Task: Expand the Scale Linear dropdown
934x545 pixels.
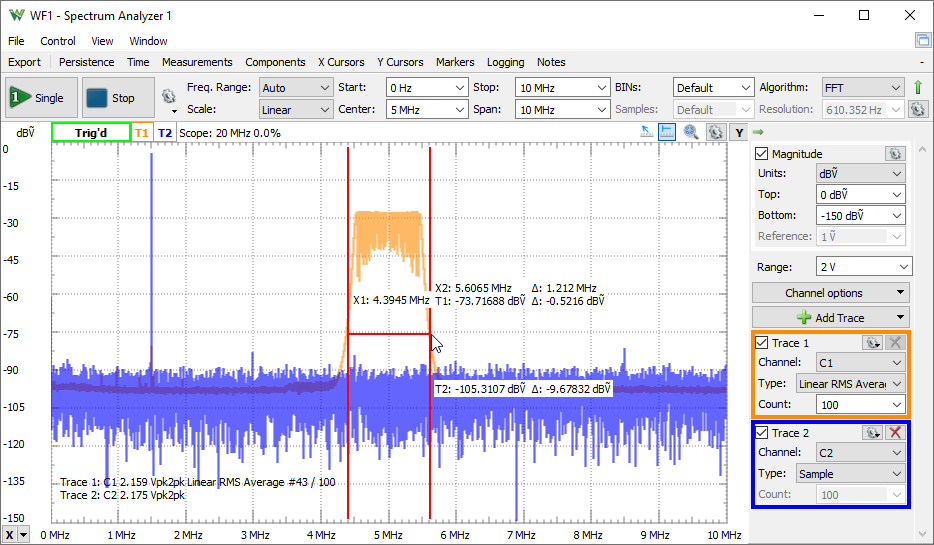Action: click(x=295, y=110)
